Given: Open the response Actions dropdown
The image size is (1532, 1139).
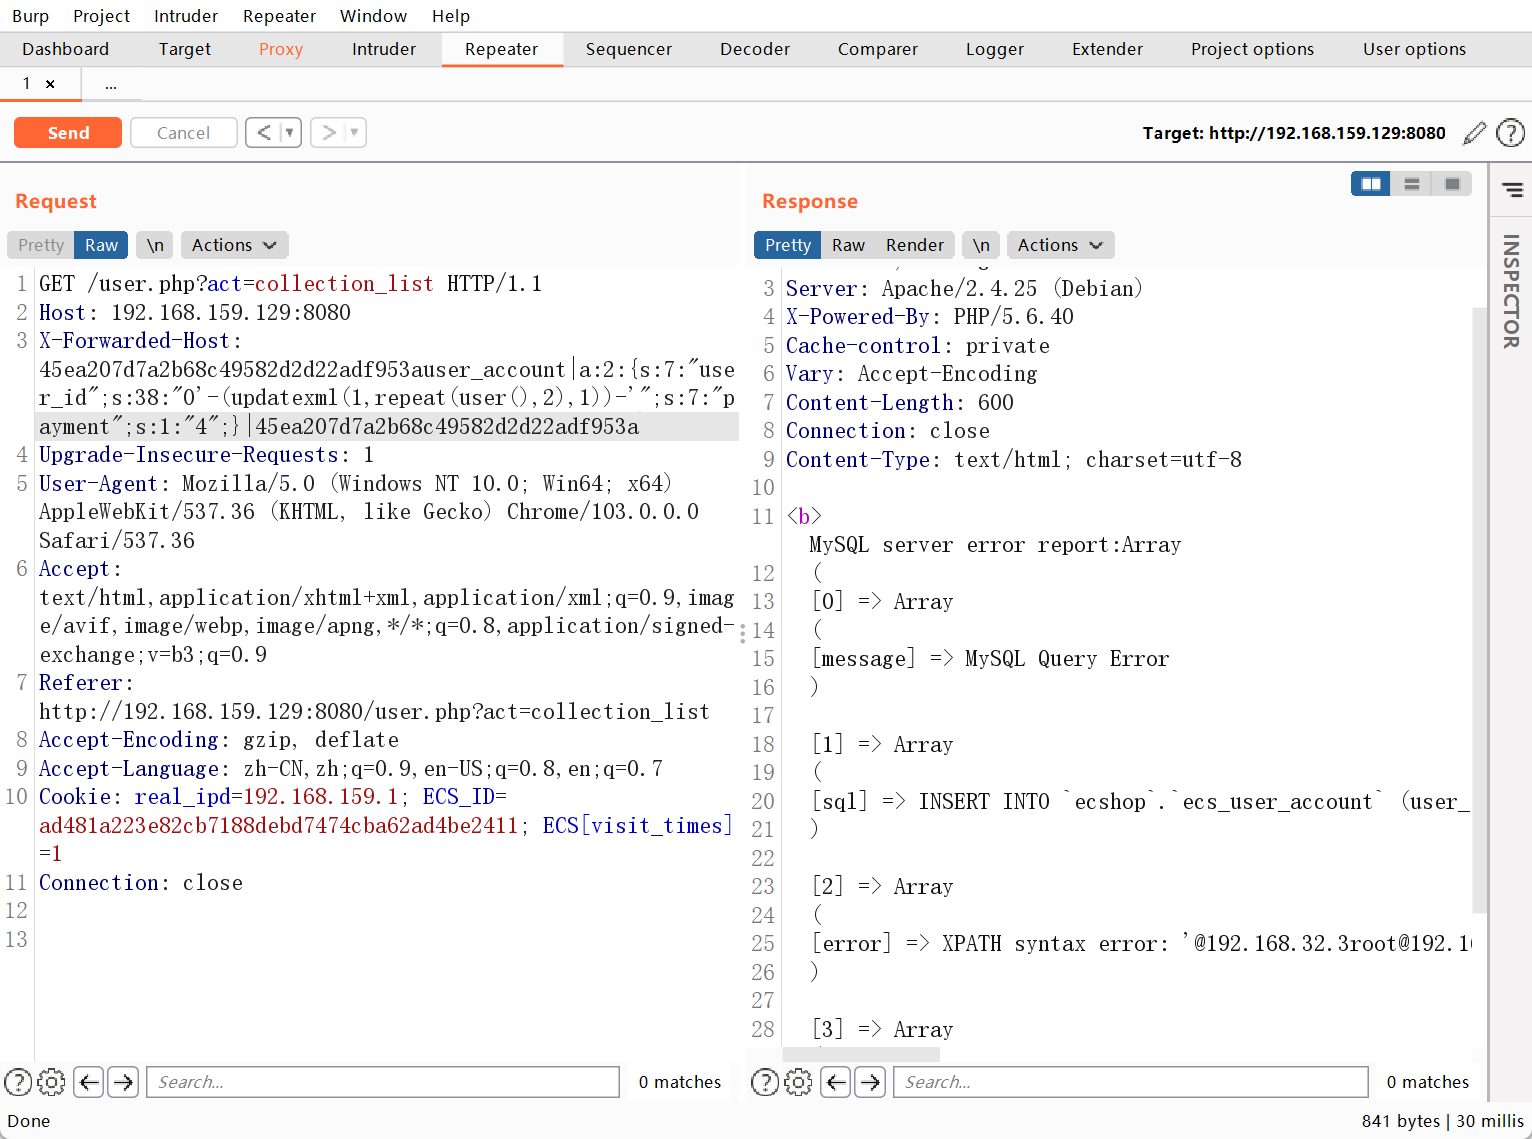Looking at the screenshot, I should (1060, 245).
